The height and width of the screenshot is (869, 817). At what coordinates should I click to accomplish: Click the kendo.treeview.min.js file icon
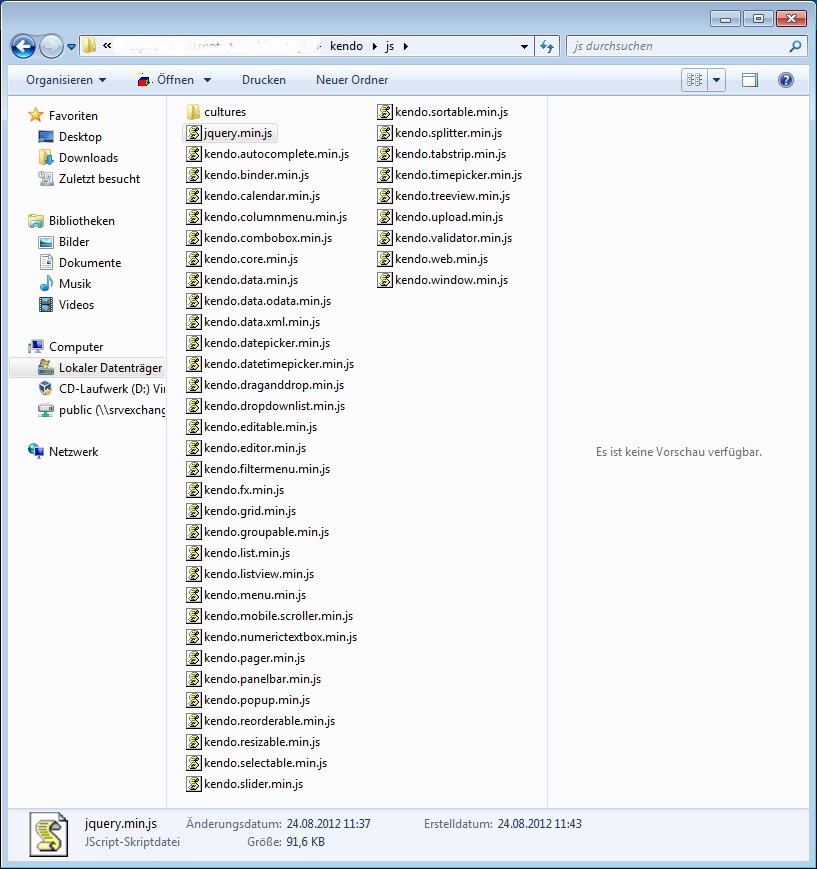coord(385,196)
